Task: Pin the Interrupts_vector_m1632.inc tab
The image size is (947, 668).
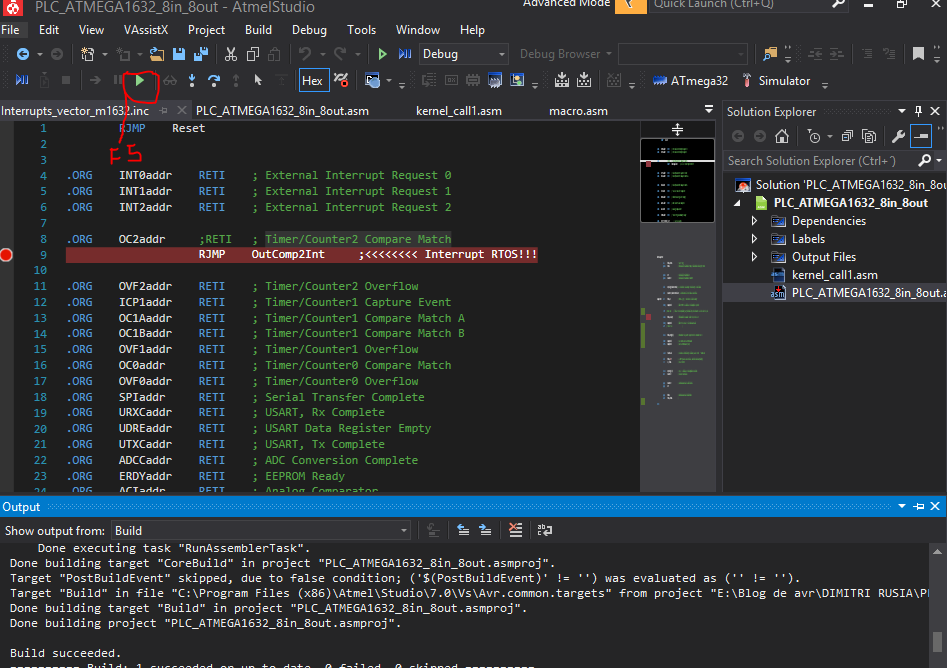Action: (163, 111)
